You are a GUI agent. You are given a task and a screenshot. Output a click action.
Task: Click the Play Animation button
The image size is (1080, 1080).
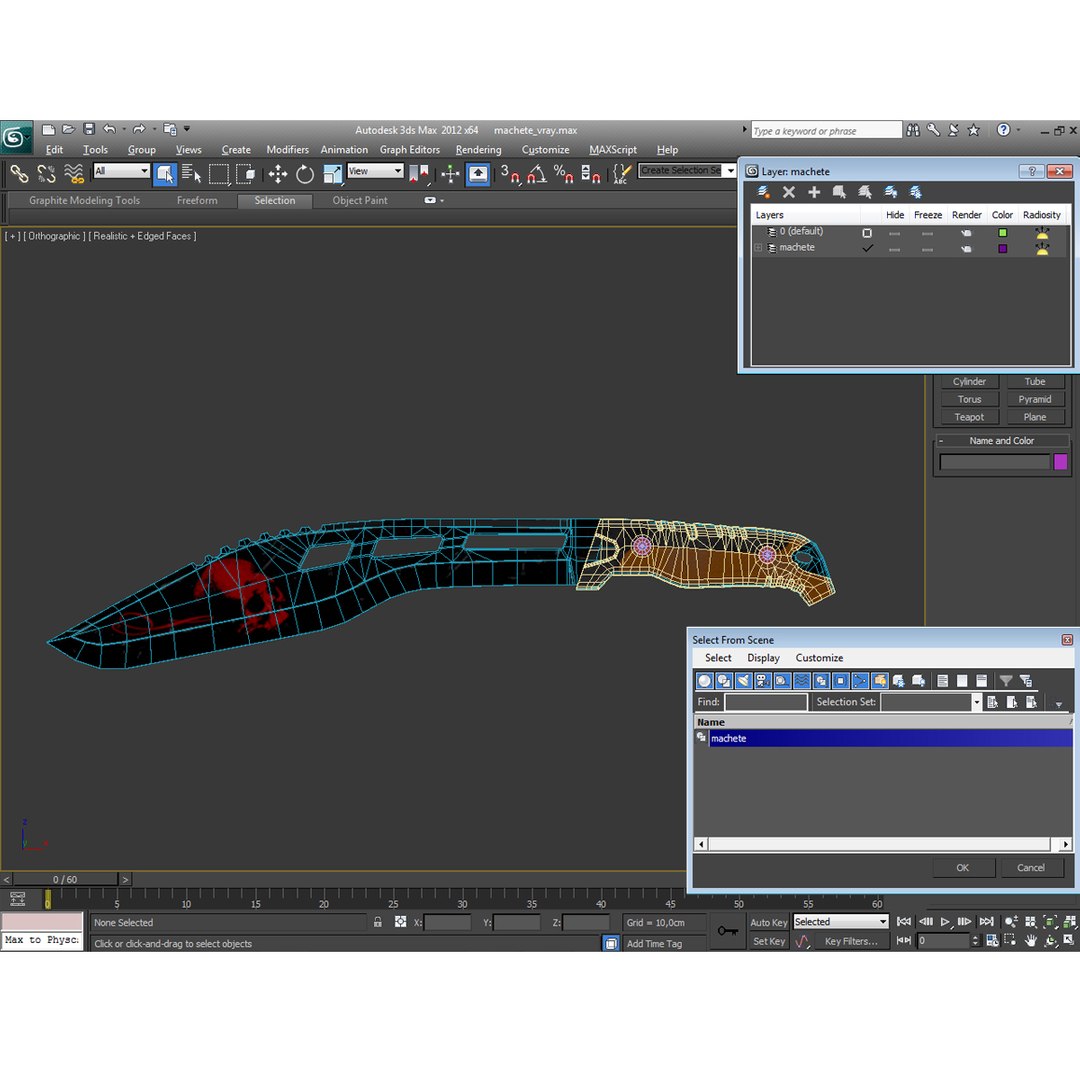[945, 922]
